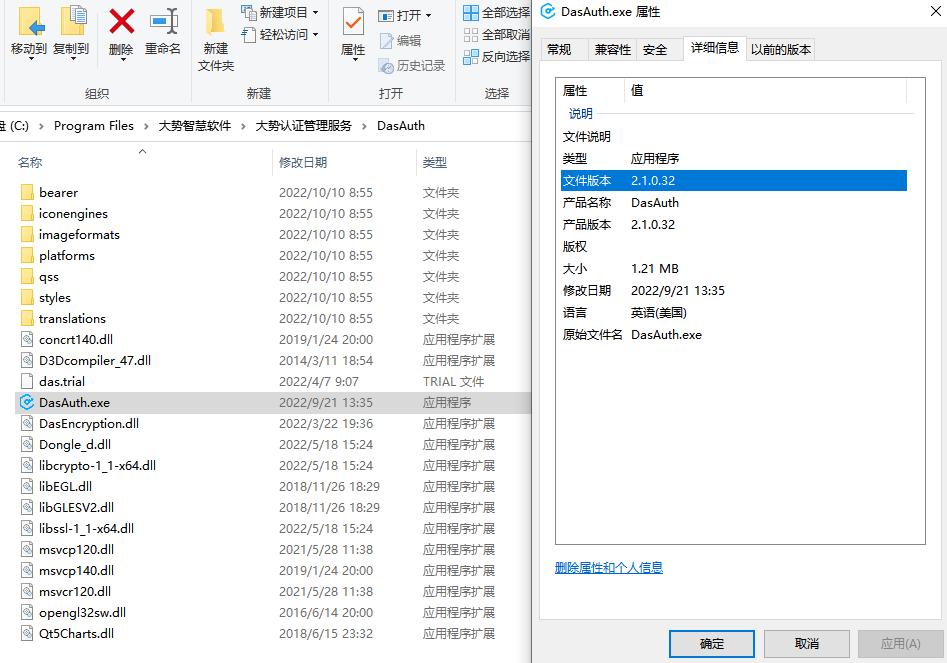This screenshot has height=663, width=947.
Task: Click the Copy To (复制到) ribbon icon
Action: 73,22
